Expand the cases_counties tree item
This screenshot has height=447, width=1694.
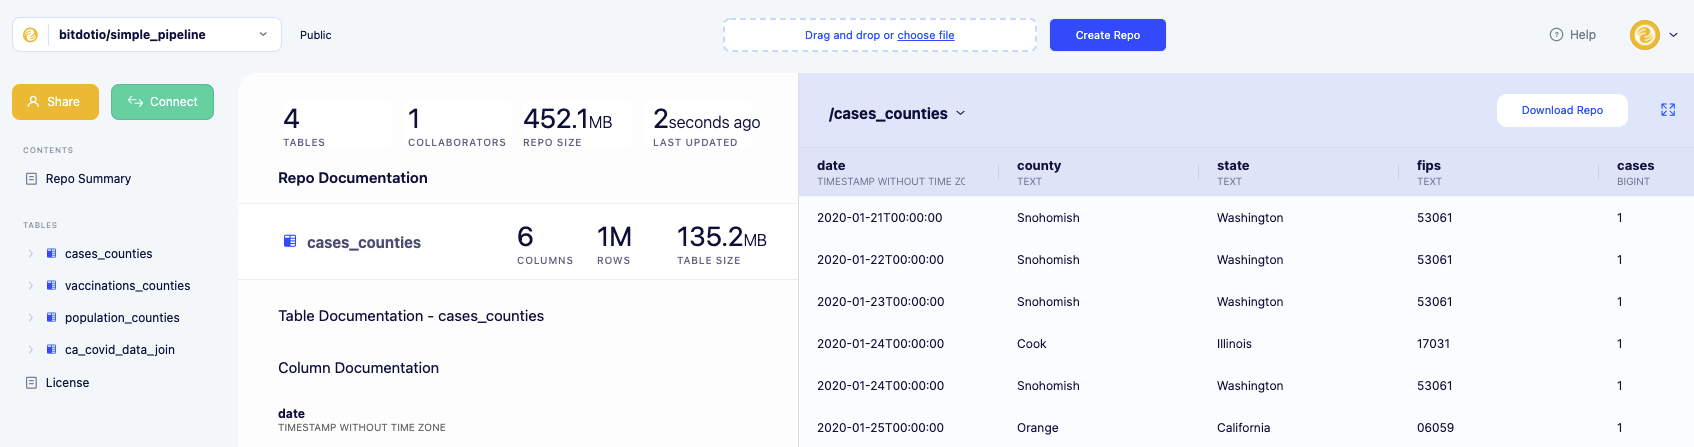31,254
